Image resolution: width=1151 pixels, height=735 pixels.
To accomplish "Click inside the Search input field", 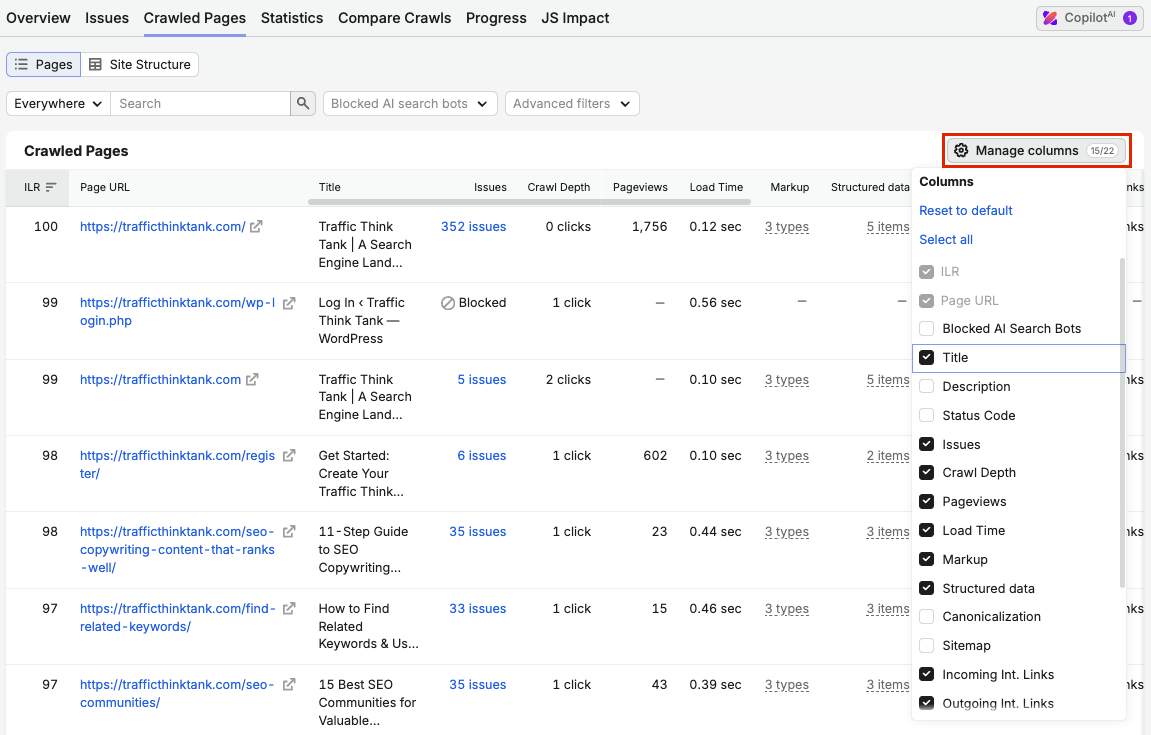I will [x=200, y=104].
